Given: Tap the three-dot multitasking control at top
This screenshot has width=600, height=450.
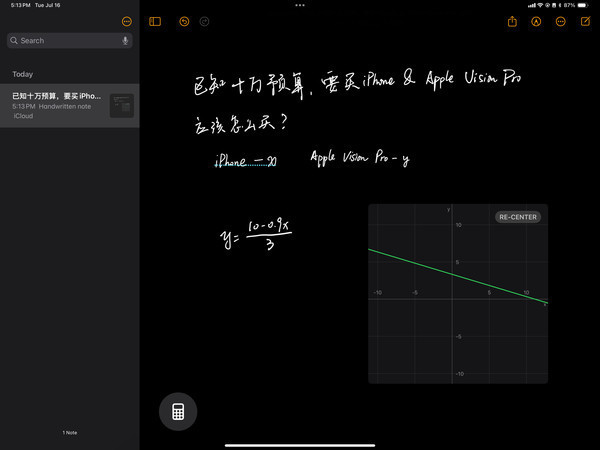Looking at the screenshot, I should tap(300, 5).
